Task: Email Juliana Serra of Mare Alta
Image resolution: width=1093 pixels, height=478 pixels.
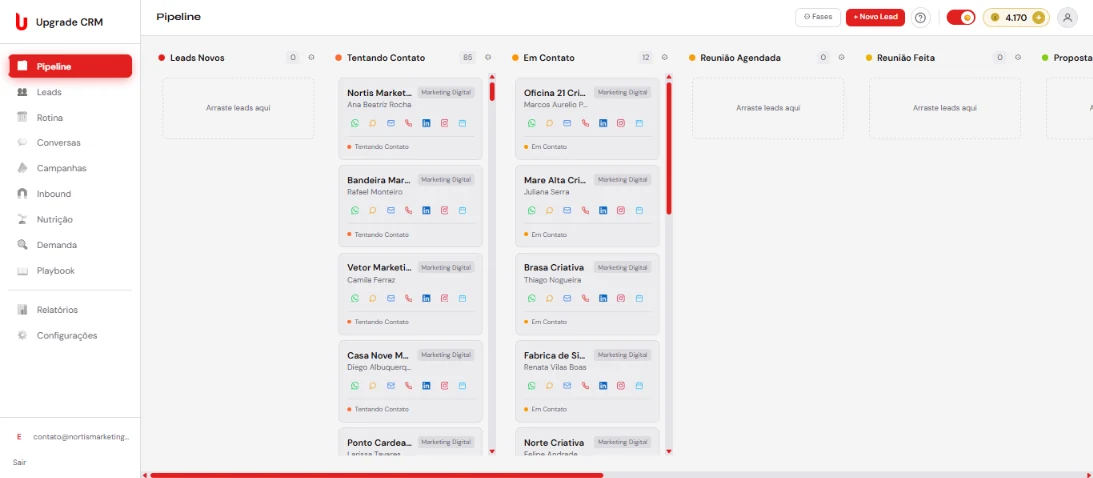Action: (567, 210)
